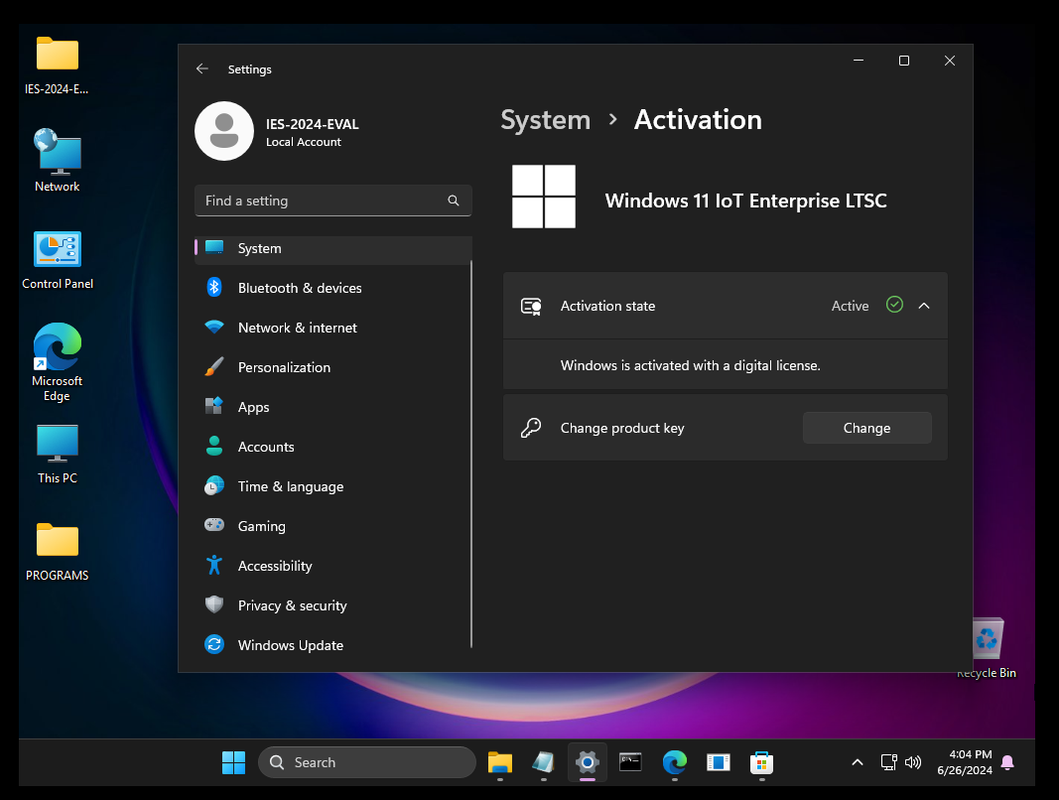Minimize the Settings window

click(858, 61)
